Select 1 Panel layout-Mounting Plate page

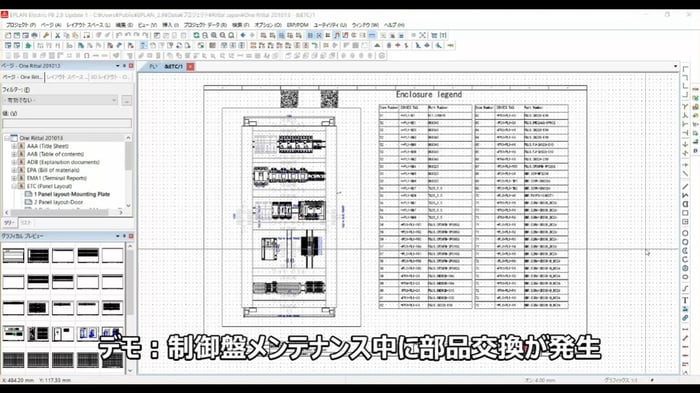point(72,194)
